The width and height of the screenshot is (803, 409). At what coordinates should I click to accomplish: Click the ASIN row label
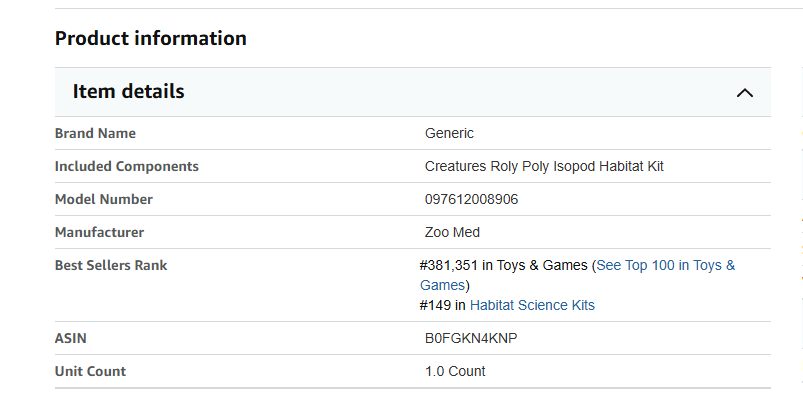coord(70,338)
